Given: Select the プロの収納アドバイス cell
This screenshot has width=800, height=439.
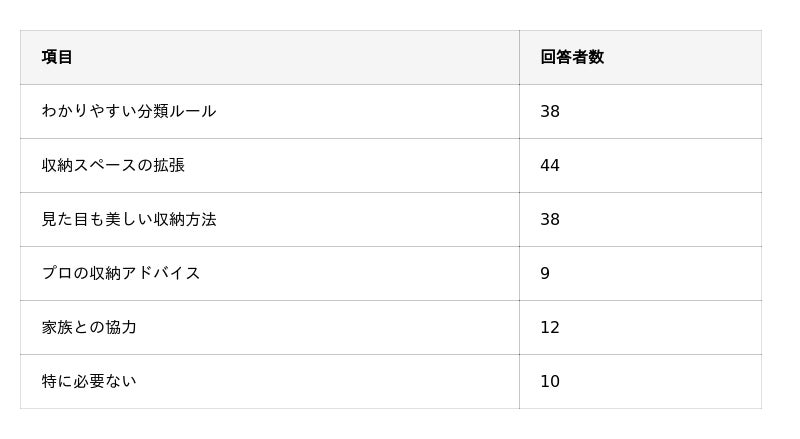Looking at the screenshot, I should click(x=270, y=274).
